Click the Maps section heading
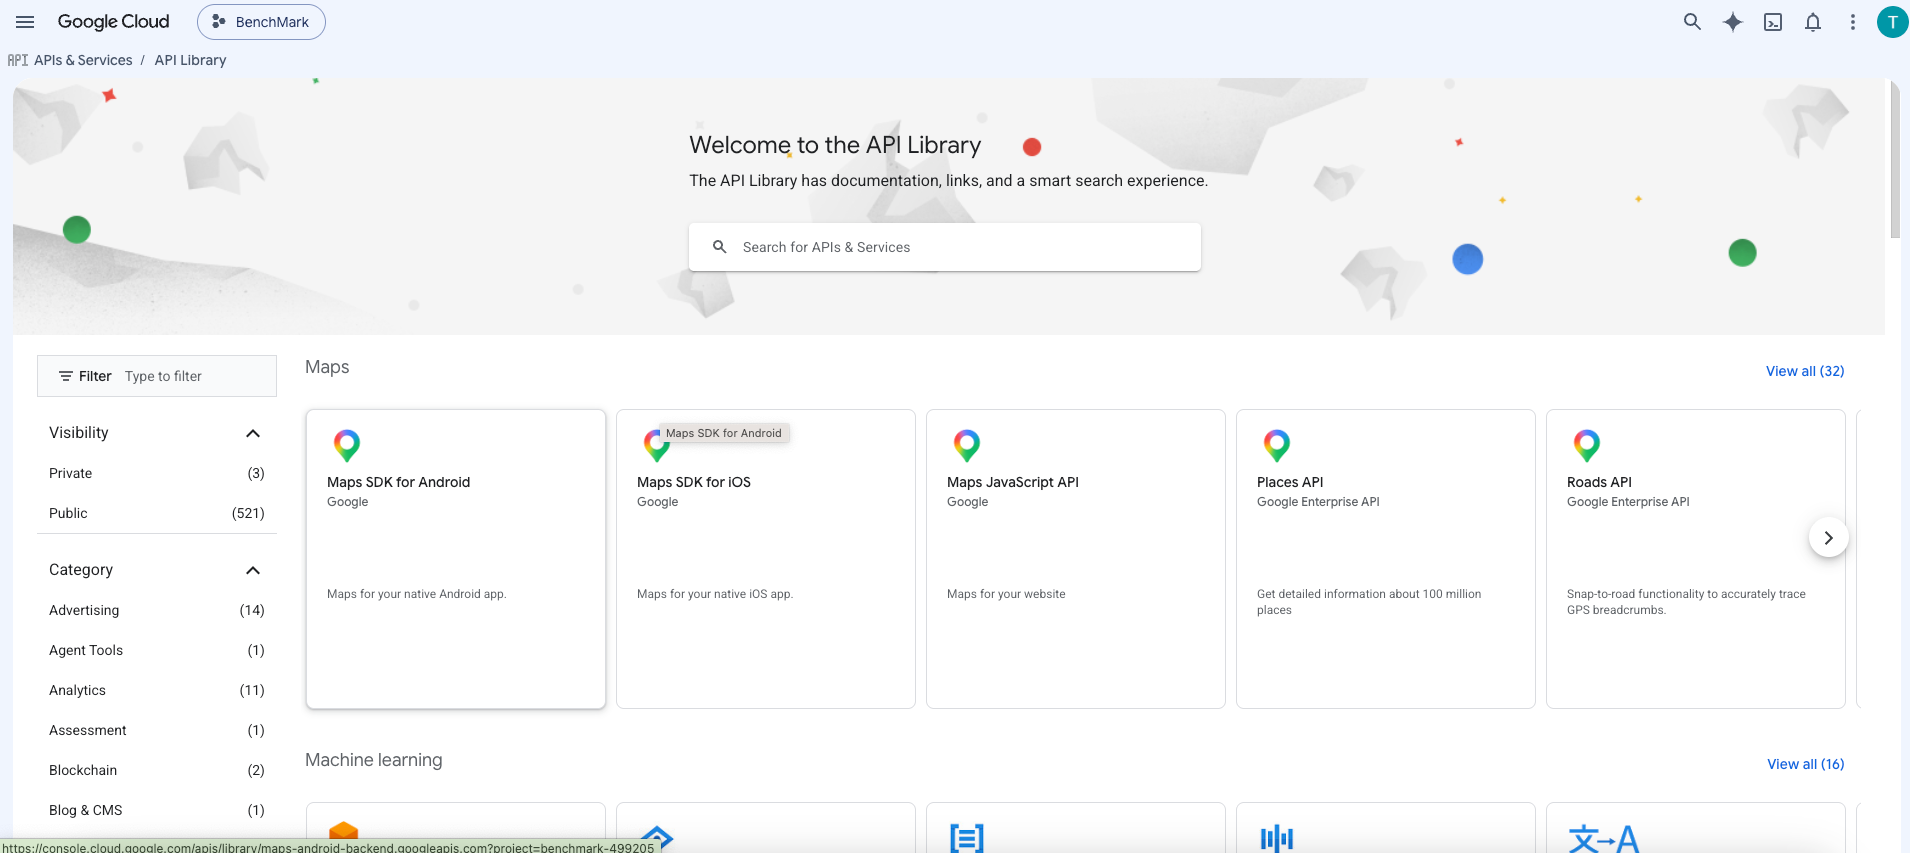Screen dimensions: 1910x853 pos(327,367)
